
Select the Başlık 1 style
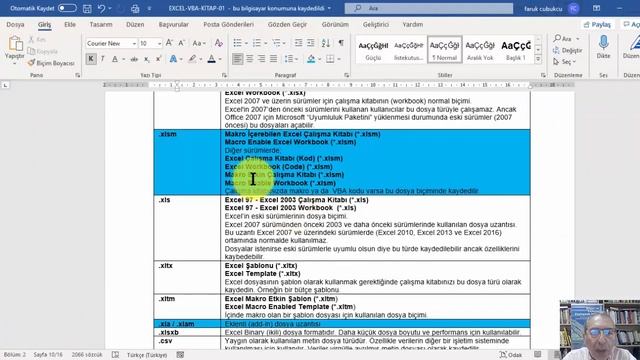tap(516, 49)
